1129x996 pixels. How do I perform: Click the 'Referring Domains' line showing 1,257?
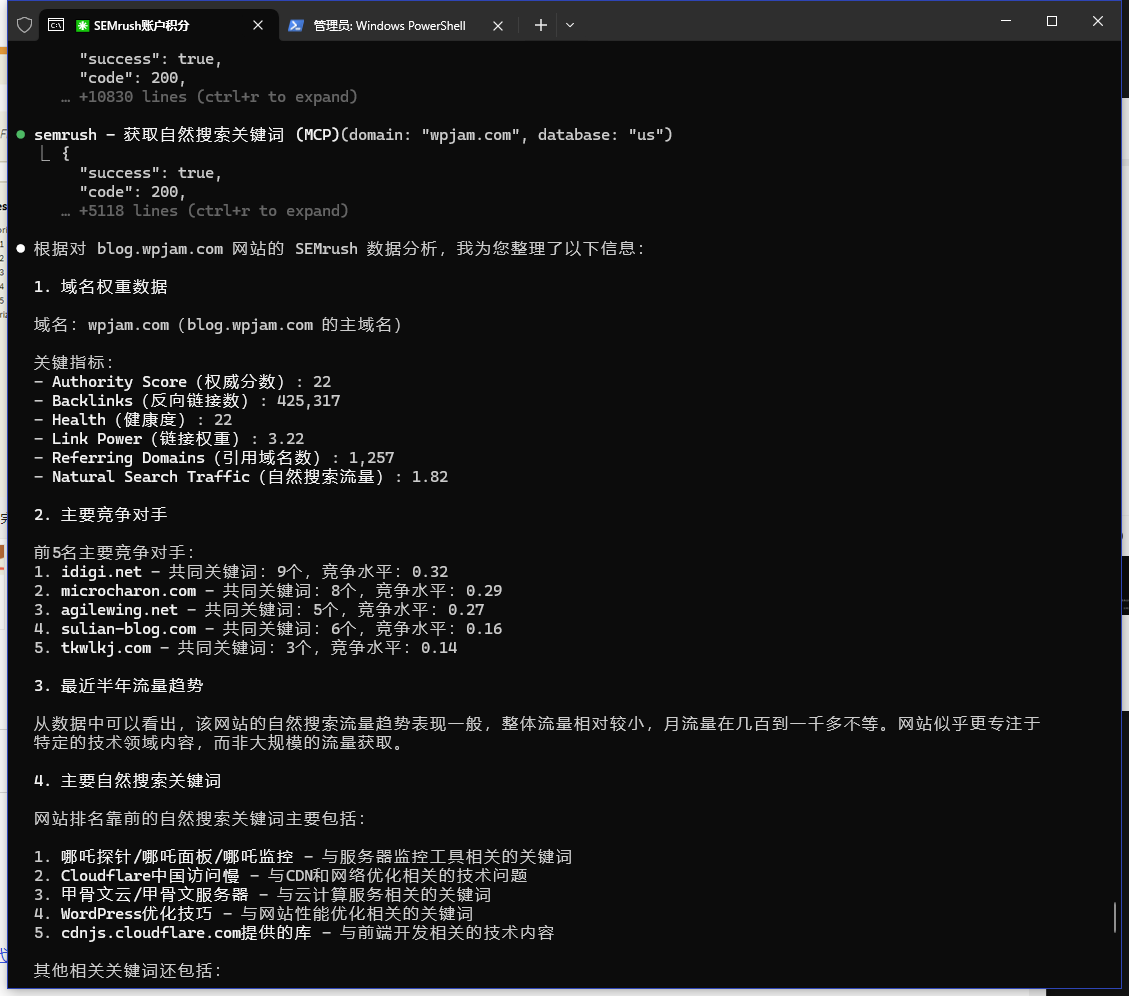click(x=214, y=458)
